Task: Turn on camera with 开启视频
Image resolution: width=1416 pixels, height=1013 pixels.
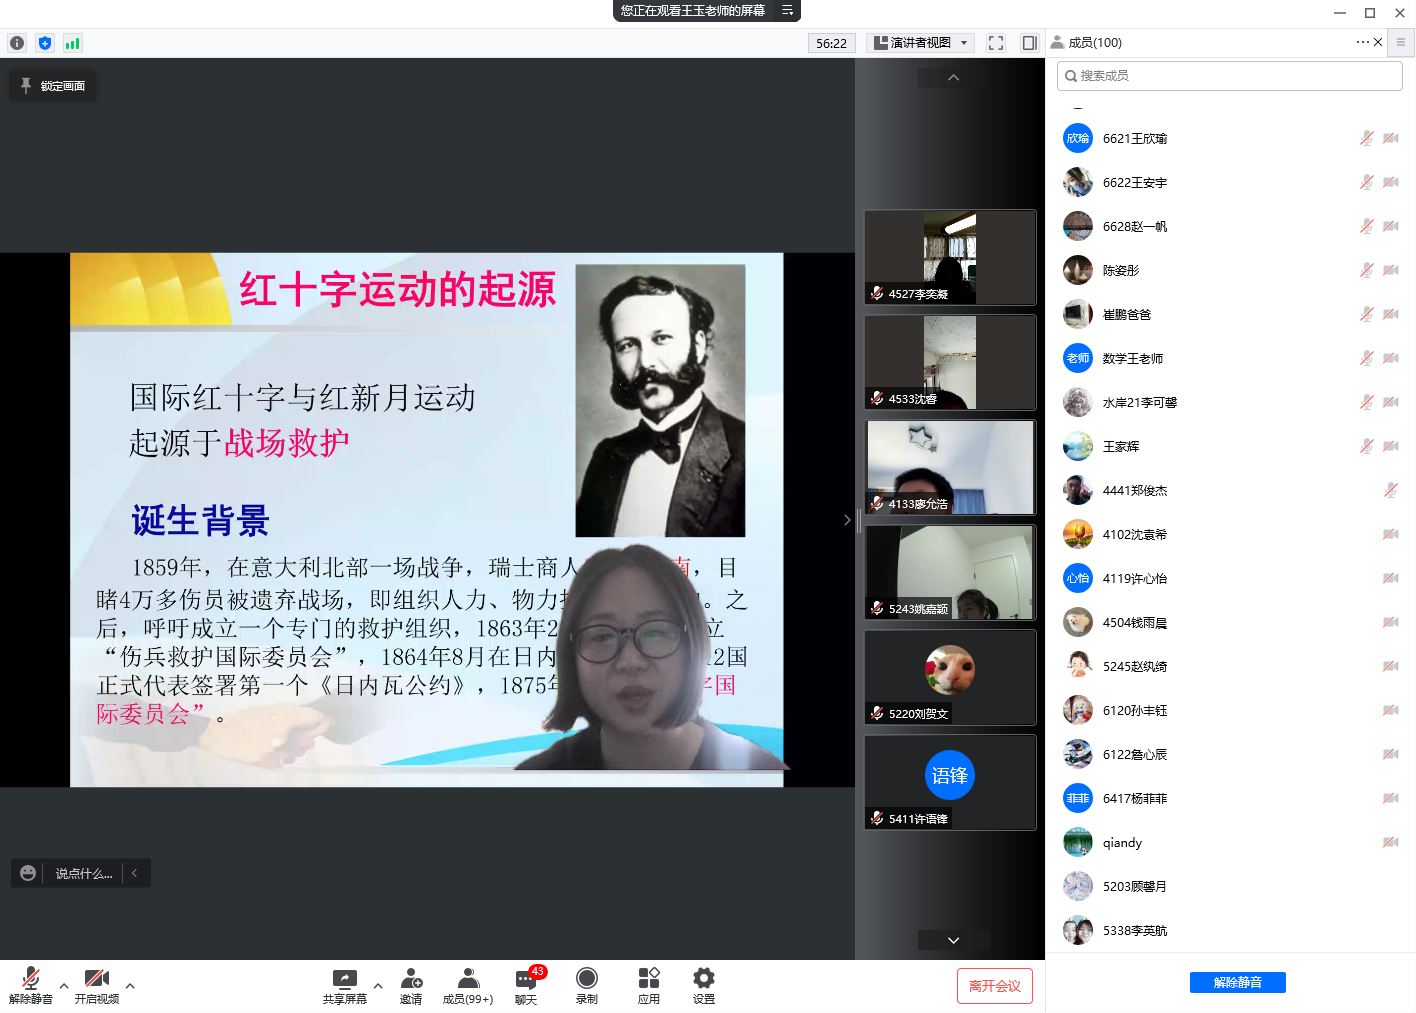Action: pos(97,984)
